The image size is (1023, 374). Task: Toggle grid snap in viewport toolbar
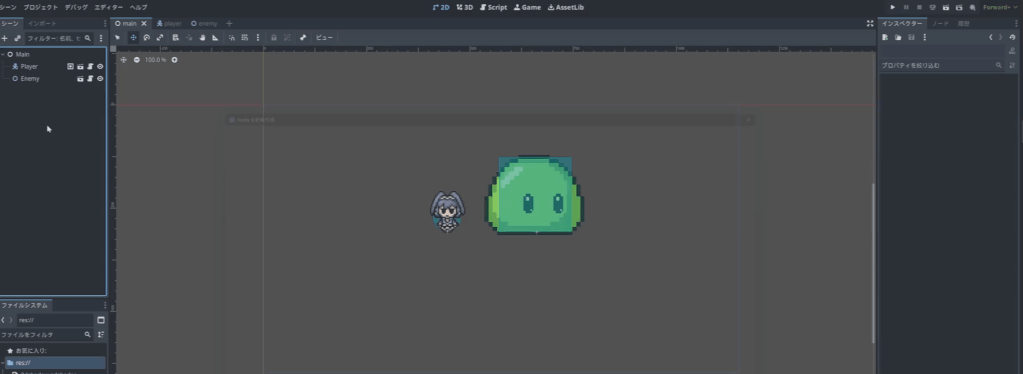click(245, 37)
